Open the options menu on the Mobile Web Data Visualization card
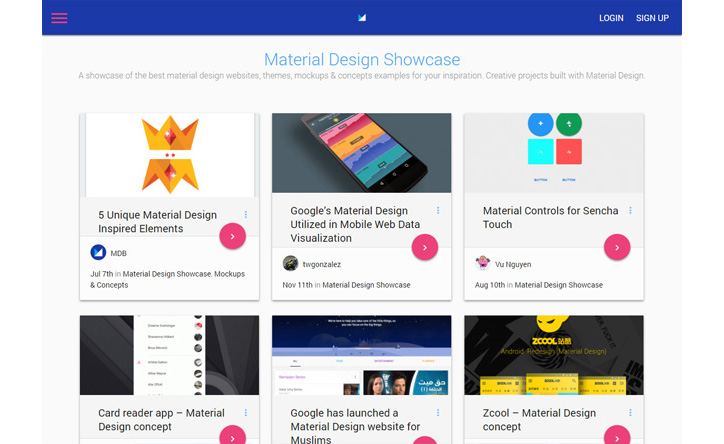This screenshot has width=724, height=444. [438, 210]
